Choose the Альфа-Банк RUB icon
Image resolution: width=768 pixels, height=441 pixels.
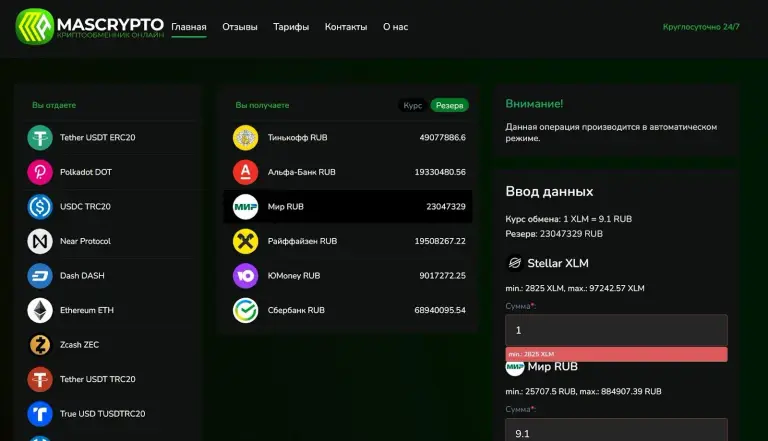tap(245, 172)
